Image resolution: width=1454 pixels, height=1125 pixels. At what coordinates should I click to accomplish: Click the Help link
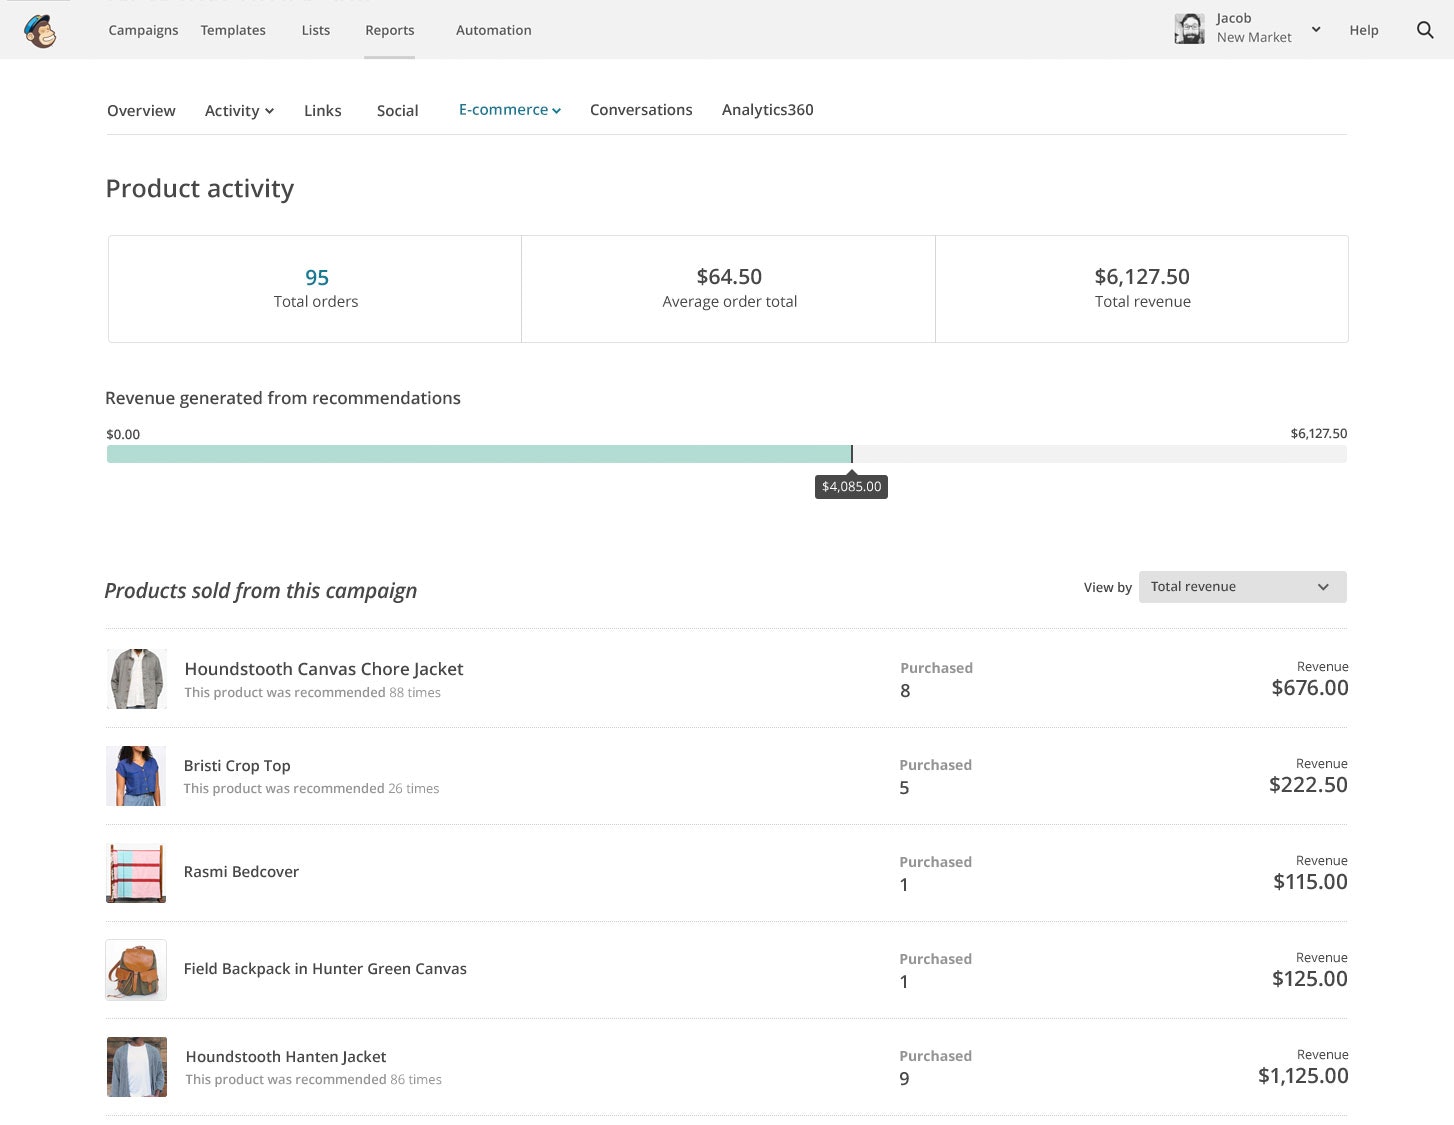[1363, 30]
